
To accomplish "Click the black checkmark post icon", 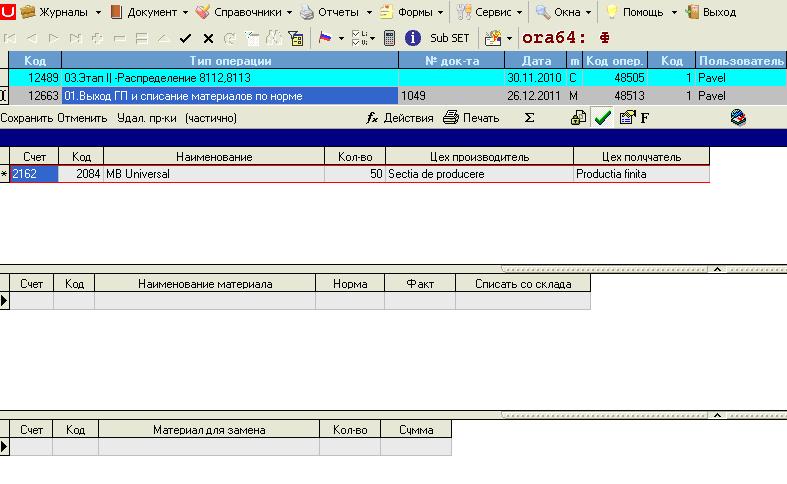I will pos(185,38).
